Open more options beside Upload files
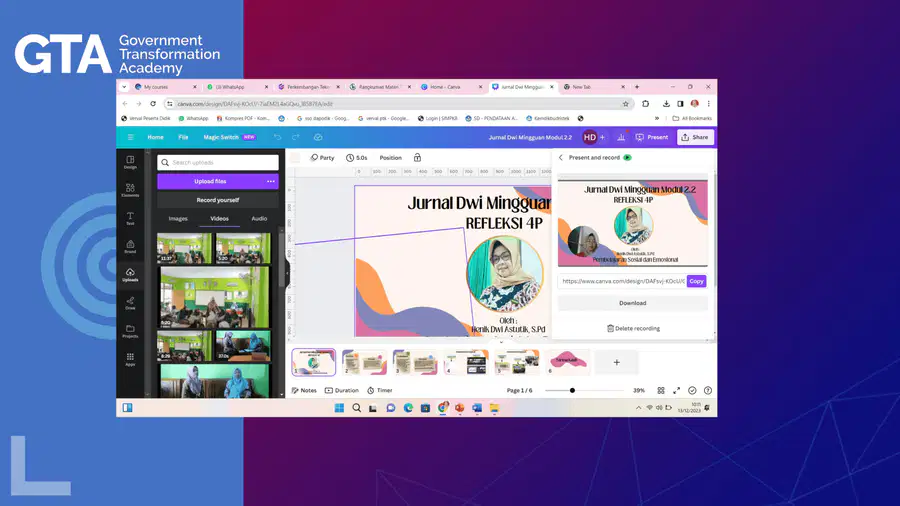 pyautogui.click(x=271, y=181)
